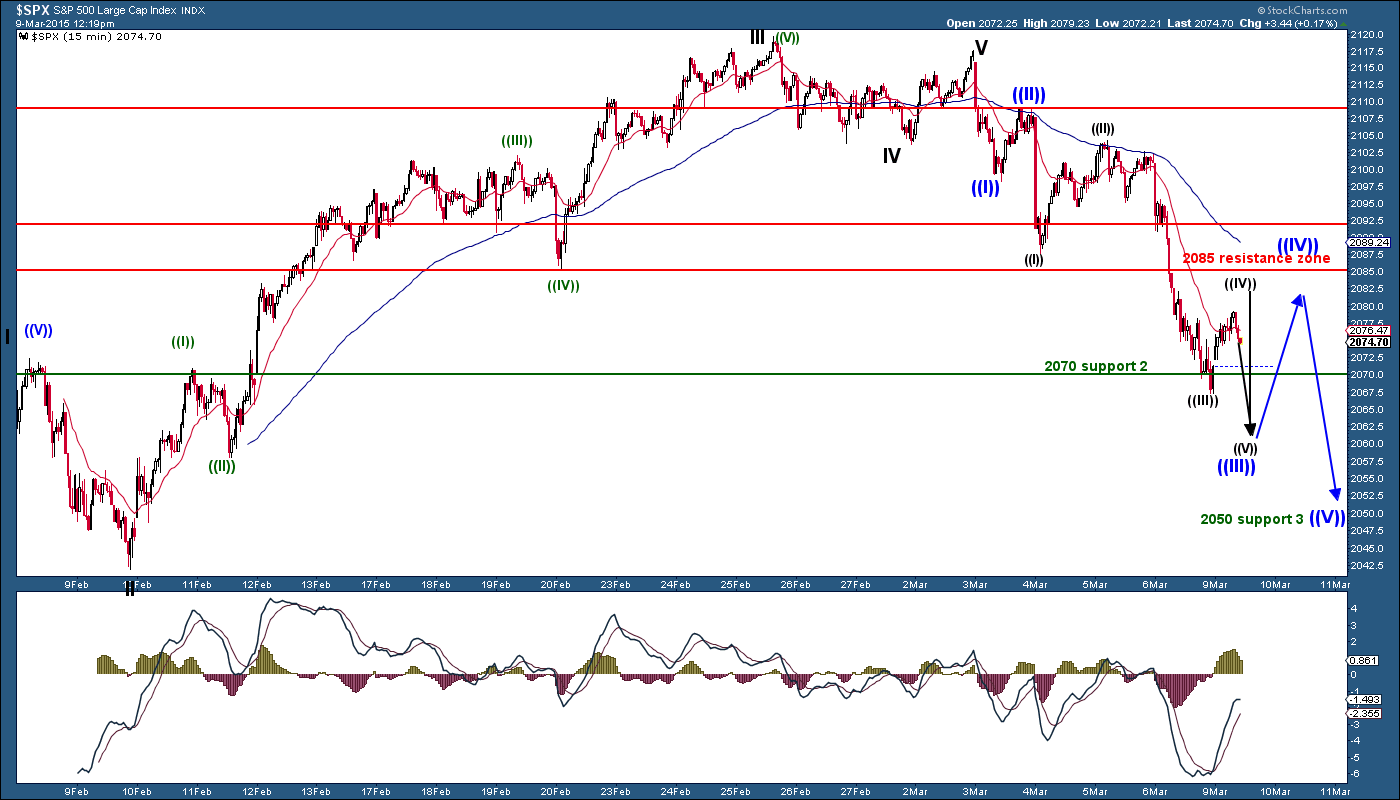Click the black downward arrowhead above wave ((V))
Screen dimensions: 1400x800
click(x=1250, y=430)
